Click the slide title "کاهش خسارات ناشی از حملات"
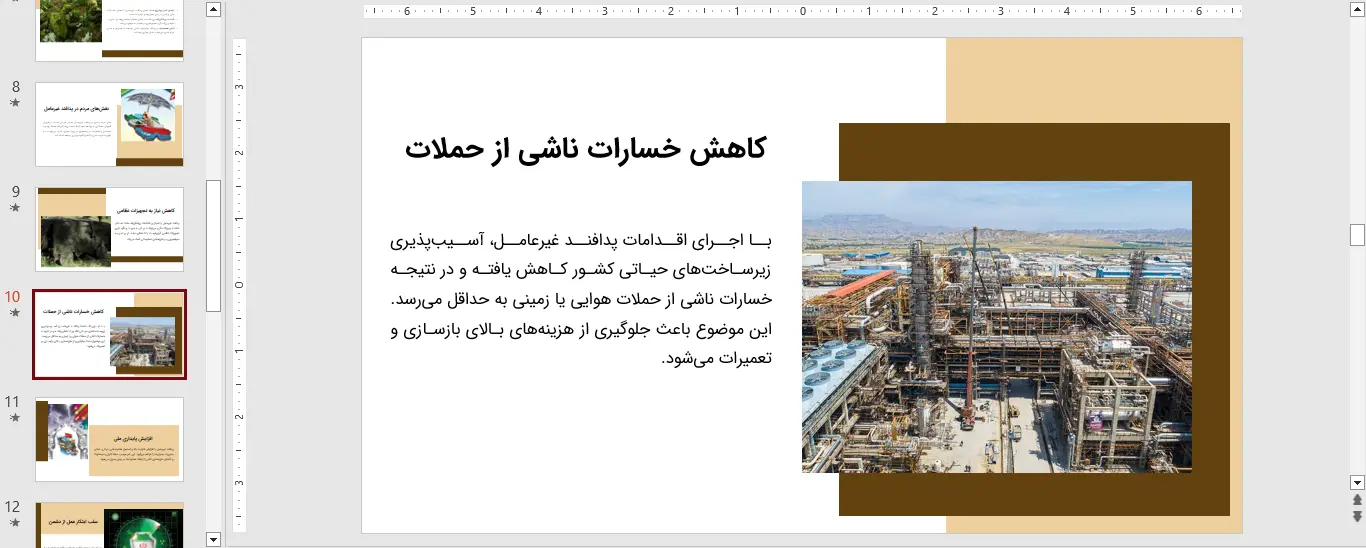 585,149
